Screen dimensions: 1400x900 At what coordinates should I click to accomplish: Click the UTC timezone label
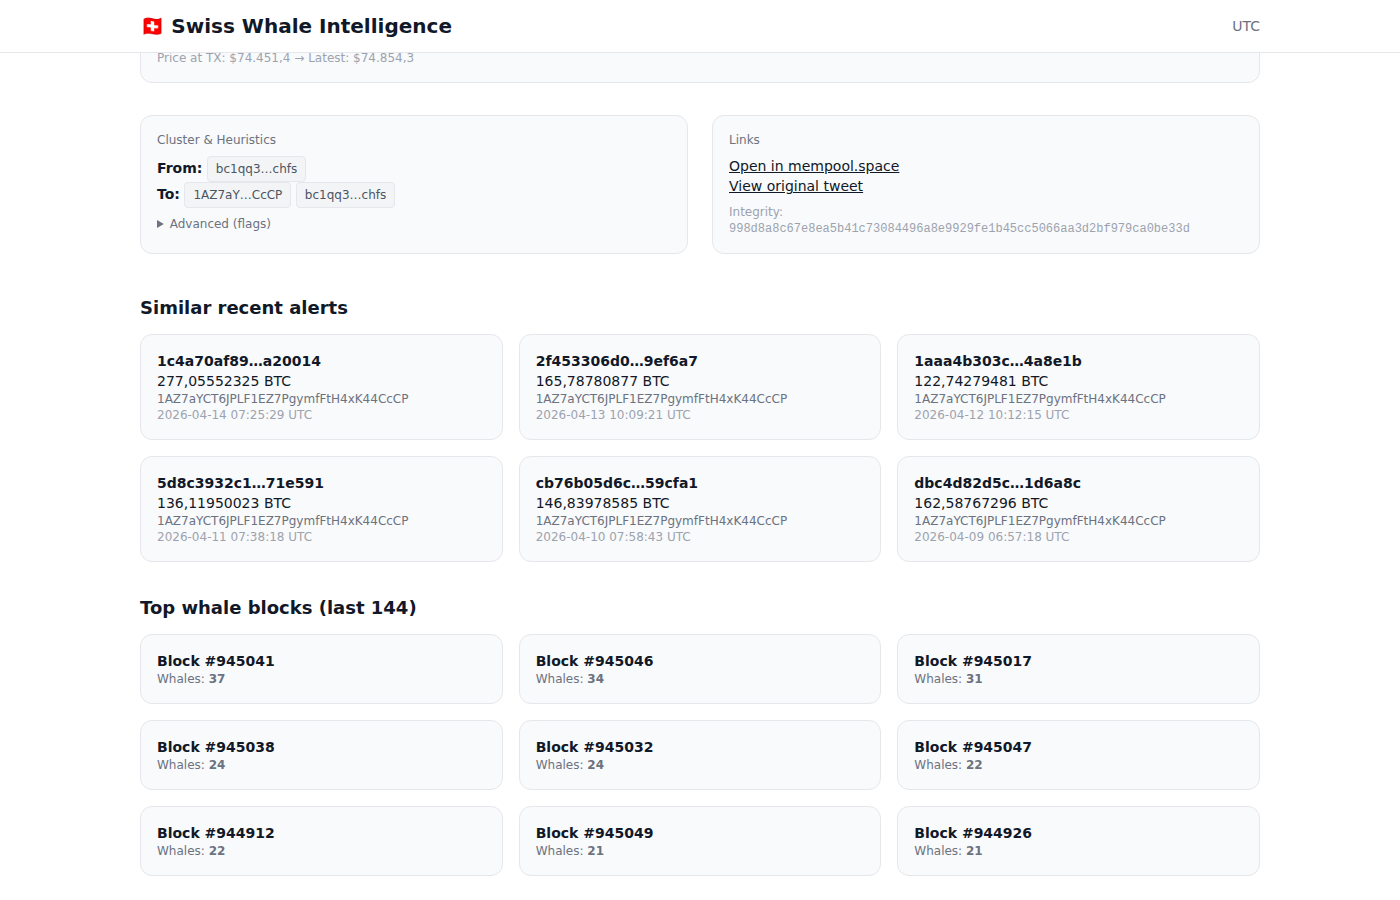[1245, 26]
